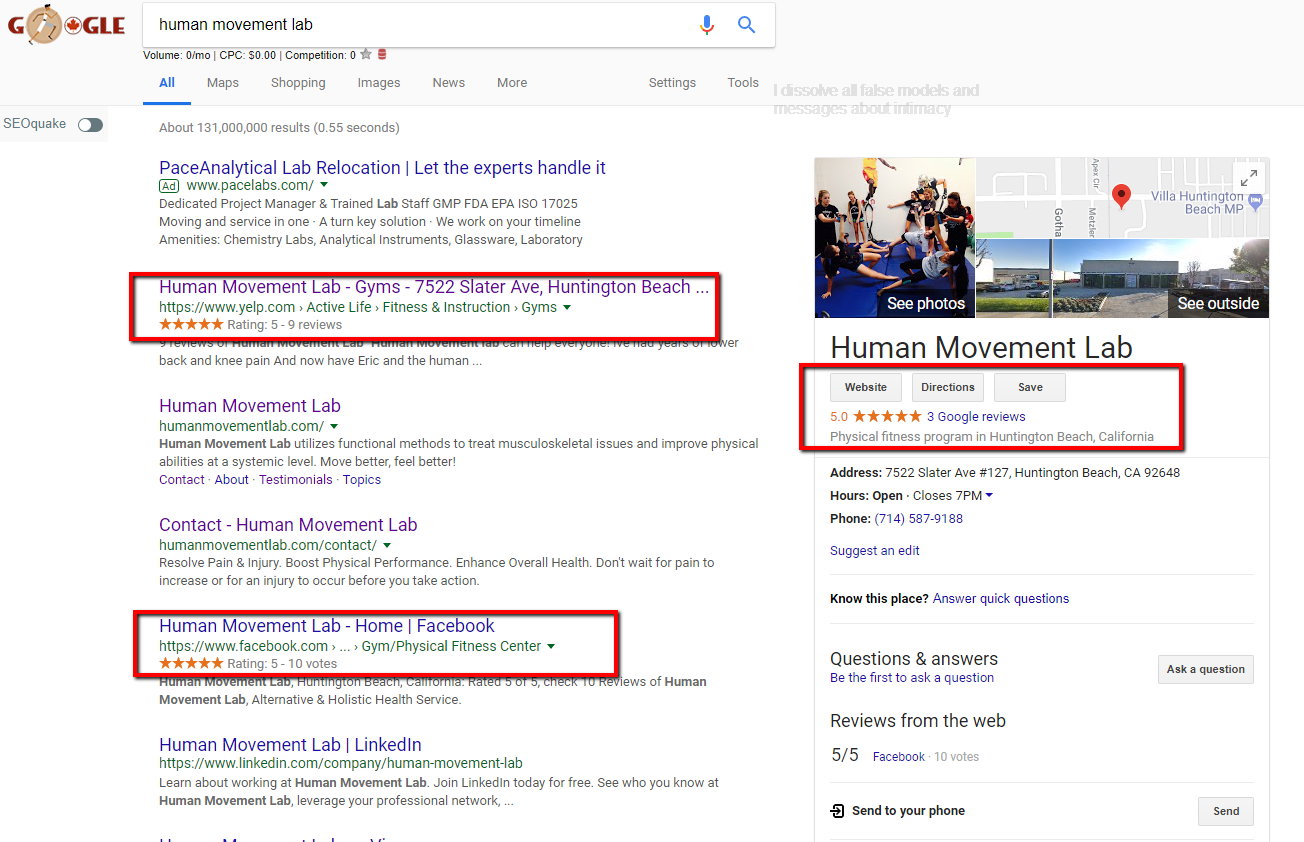Click the Send button
Screen dimensions: 1304x842
tap(1226, 811)
